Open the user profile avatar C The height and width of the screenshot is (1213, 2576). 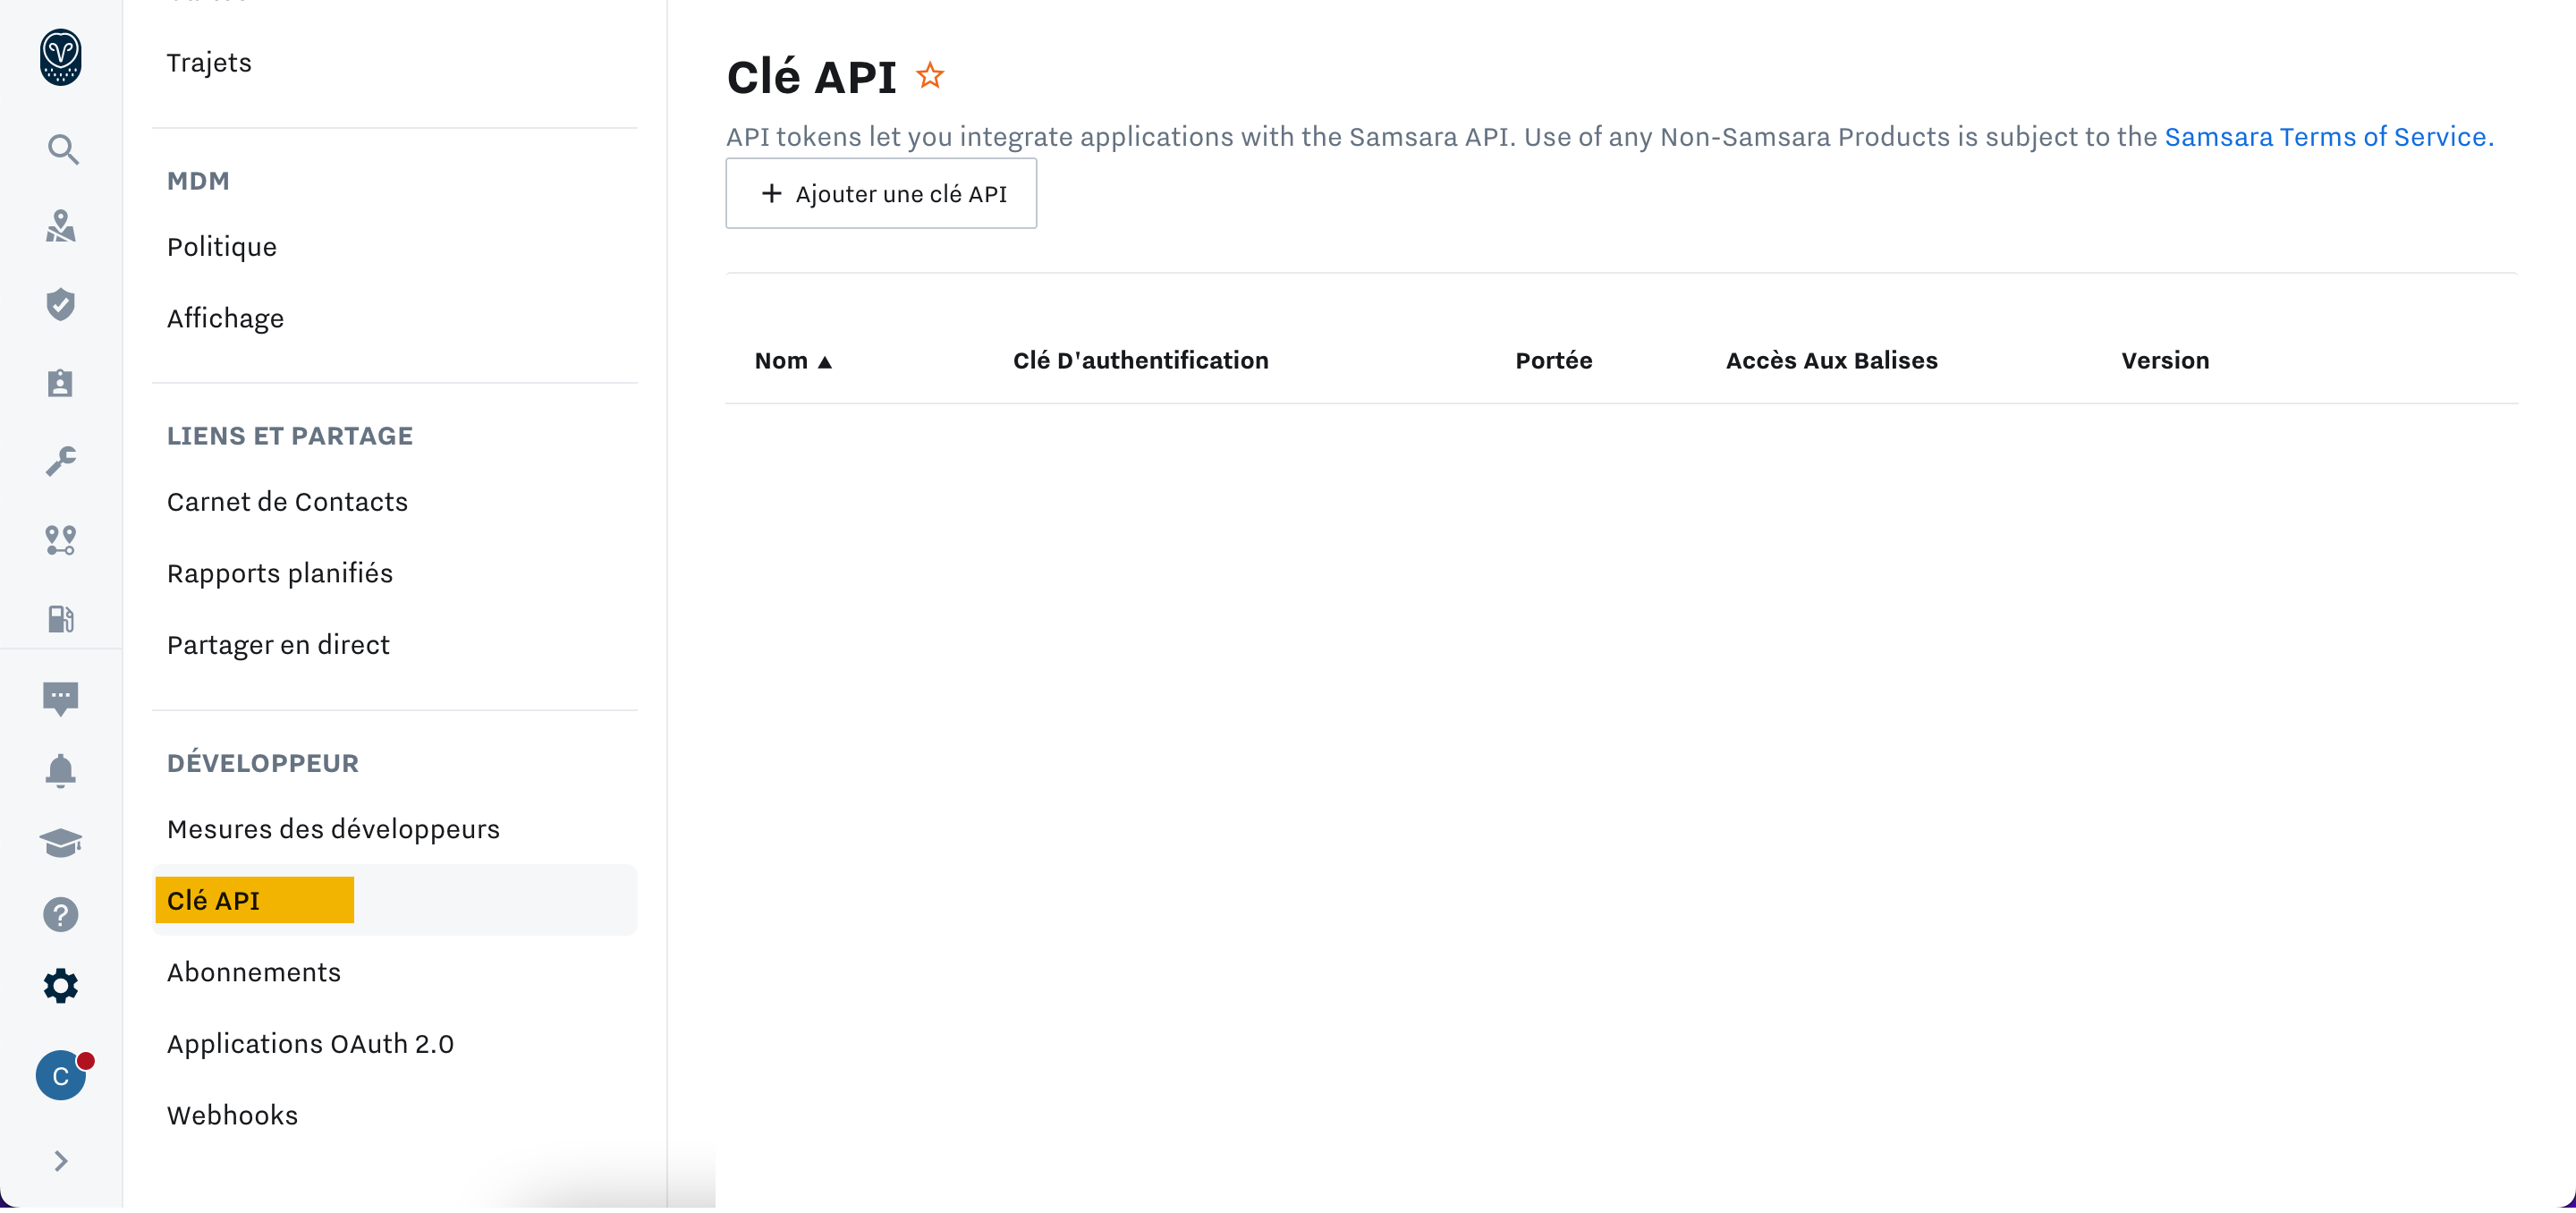[61, 1076]
